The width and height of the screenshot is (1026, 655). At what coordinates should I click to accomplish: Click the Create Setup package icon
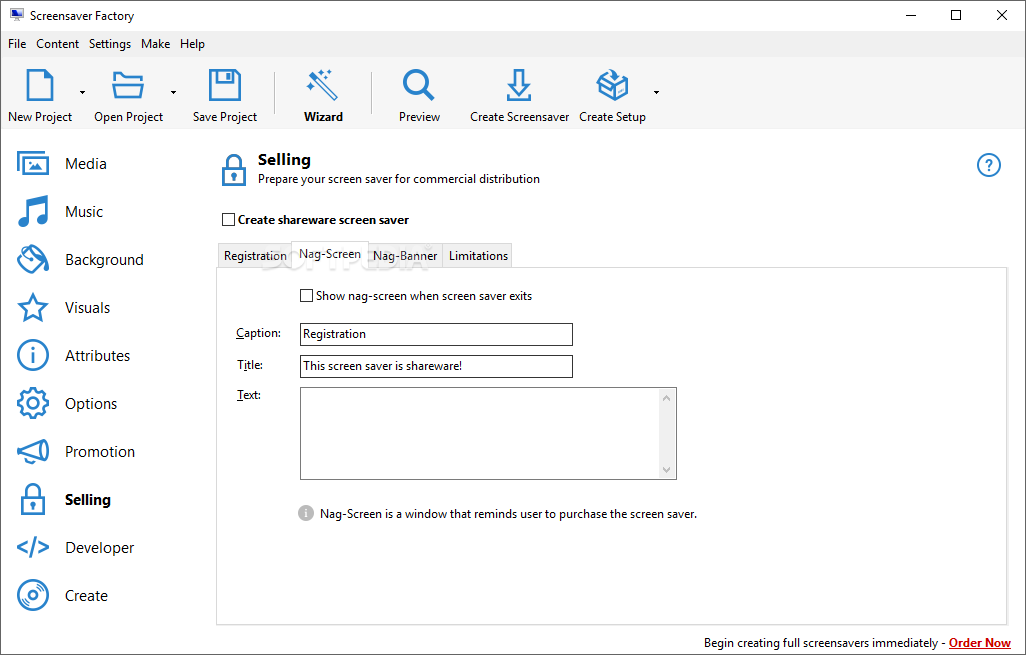point(612,85)
